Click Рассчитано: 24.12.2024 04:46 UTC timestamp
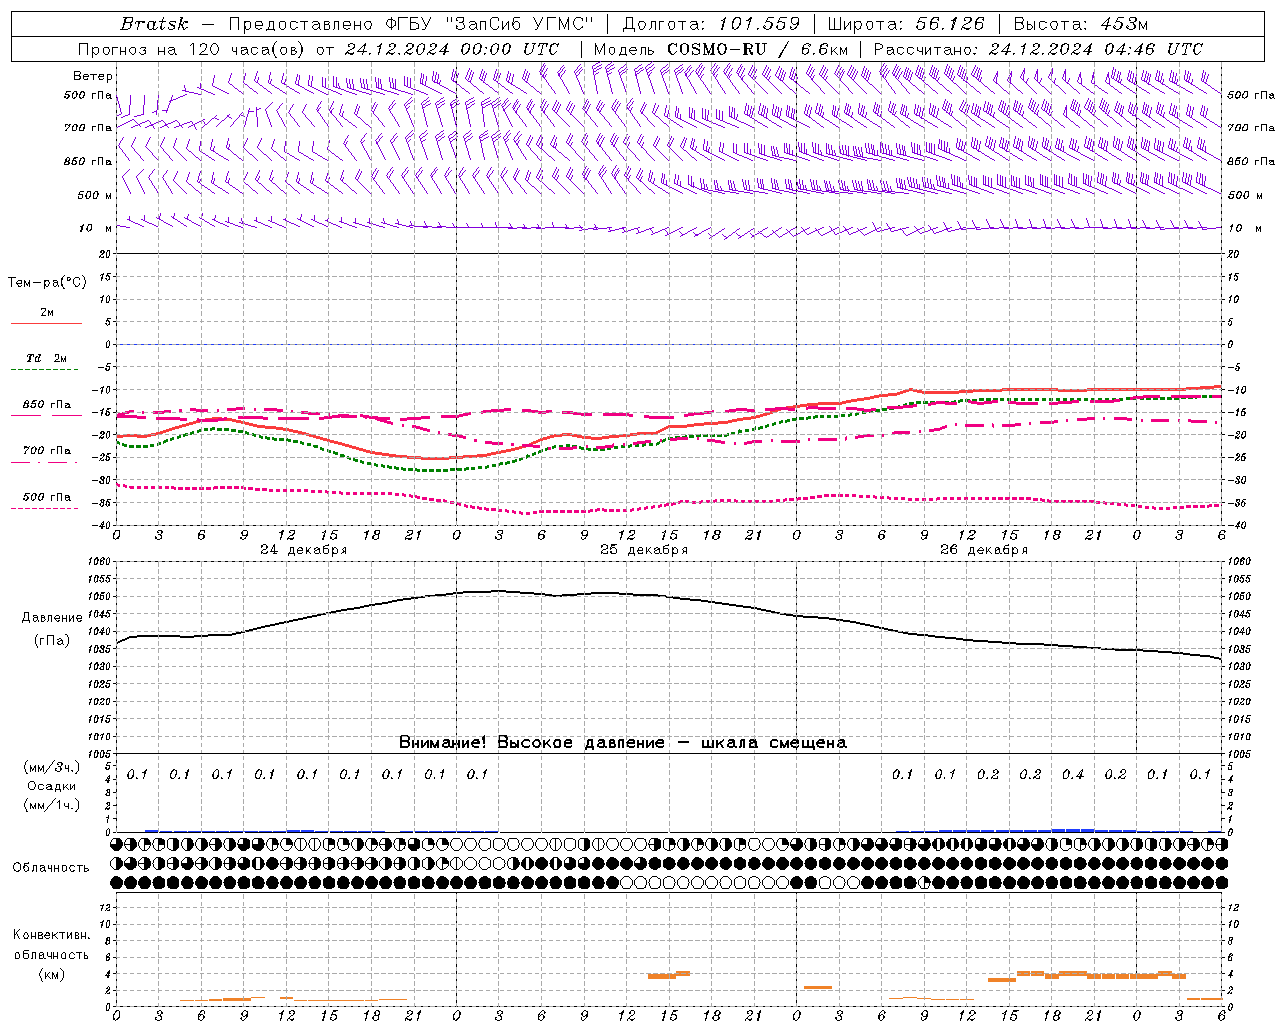The width and height of the screenshot is (1280, 1024). click(x=1038, y=49)
